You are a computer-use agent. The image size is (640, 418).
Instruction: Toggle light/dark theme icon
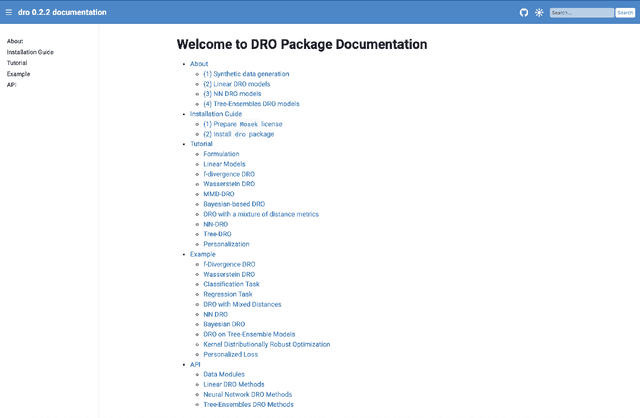click(x=539, y=12)
